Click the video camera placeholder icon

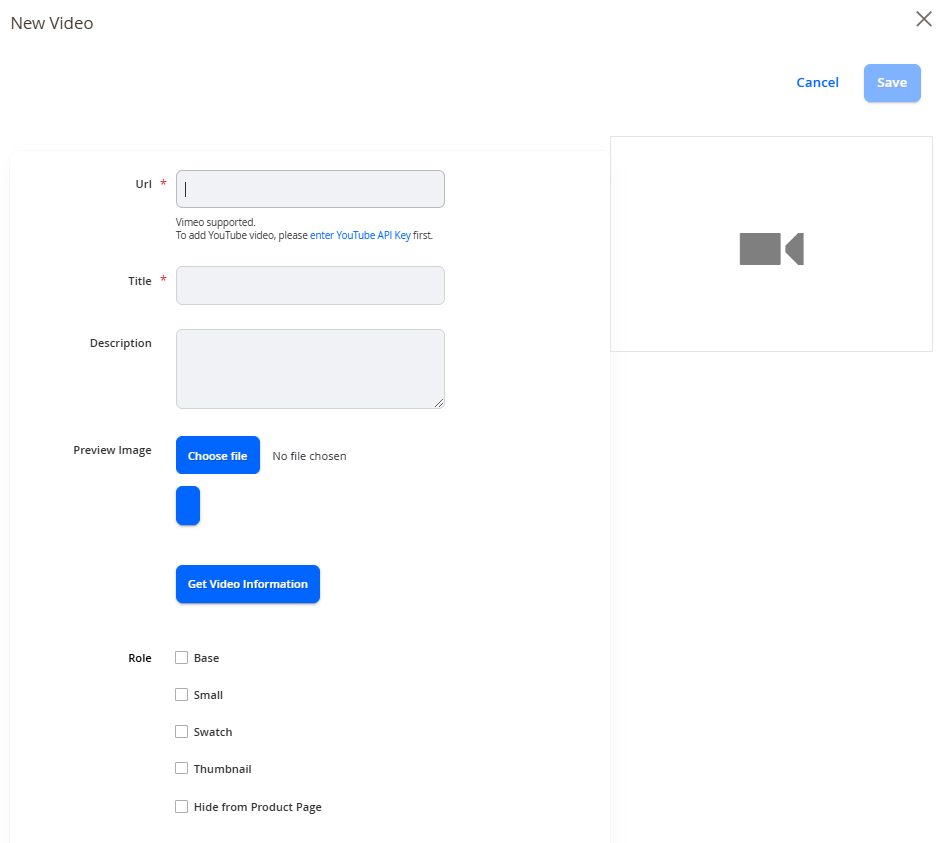coord(771,248)
